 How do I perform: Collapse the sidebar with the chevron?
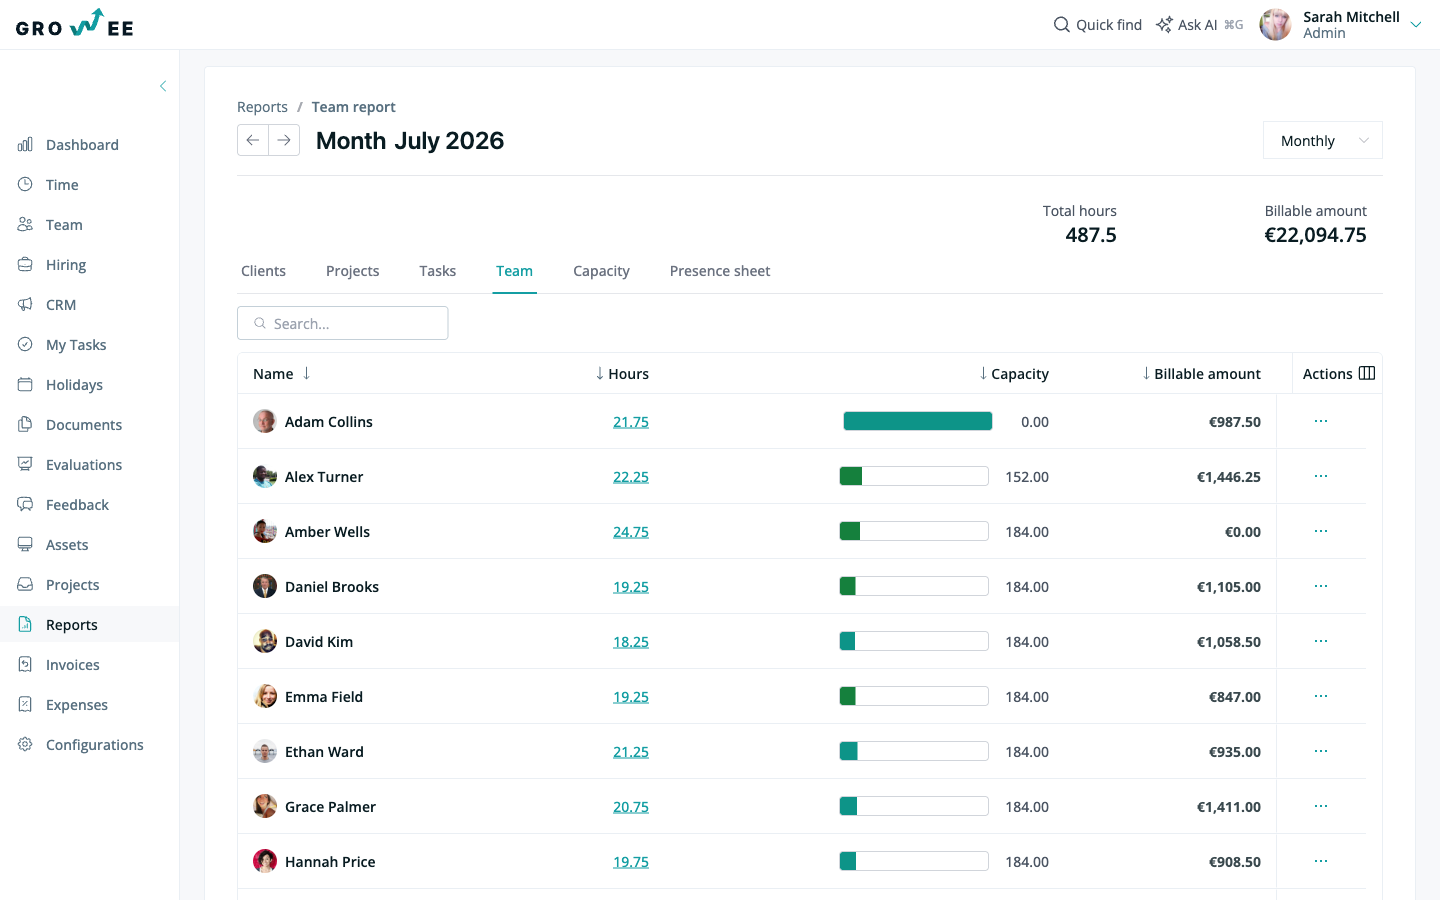tap(163, 86)
